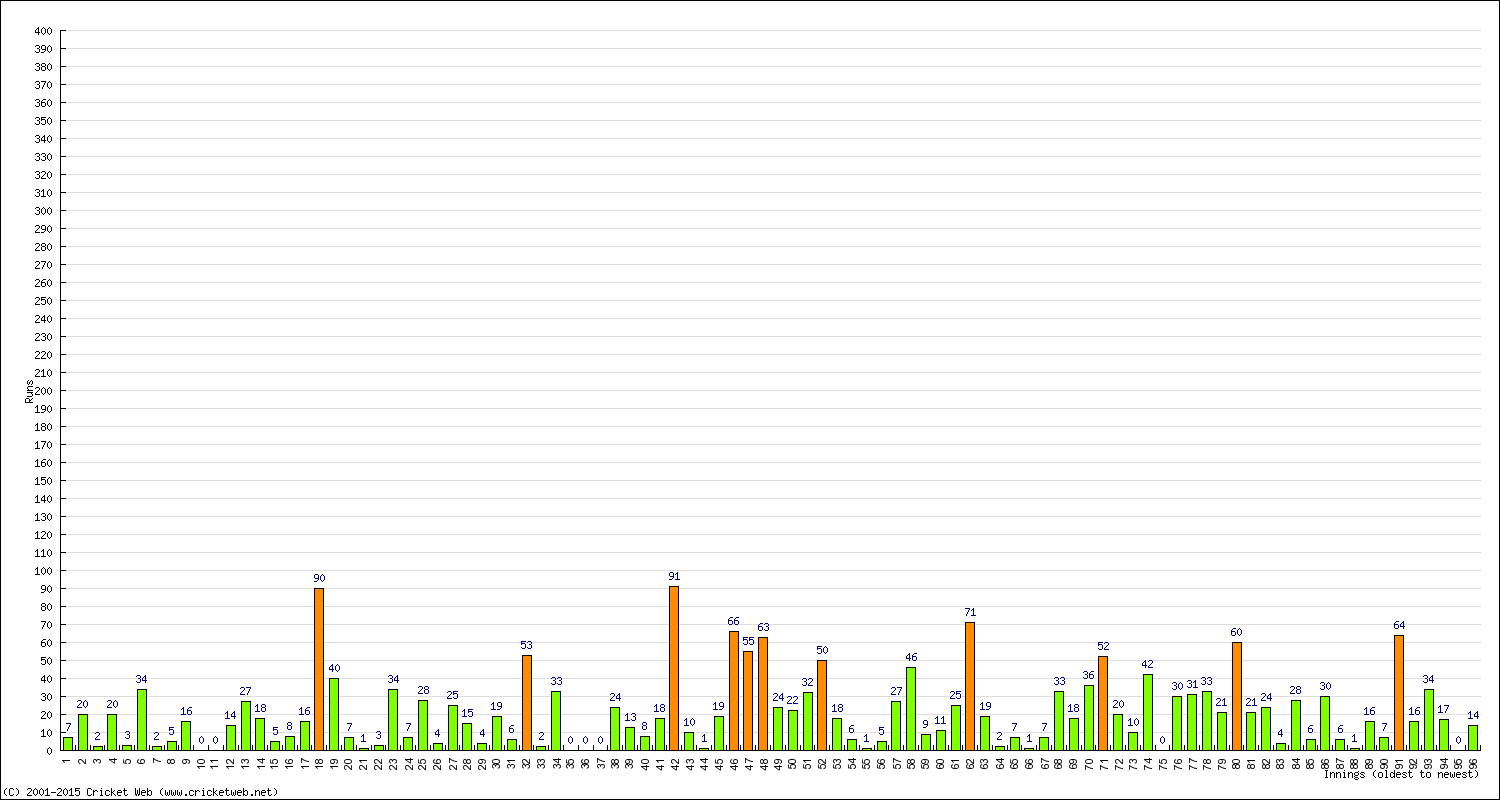Select the green bar labeled 31

tap(1192, 722)
